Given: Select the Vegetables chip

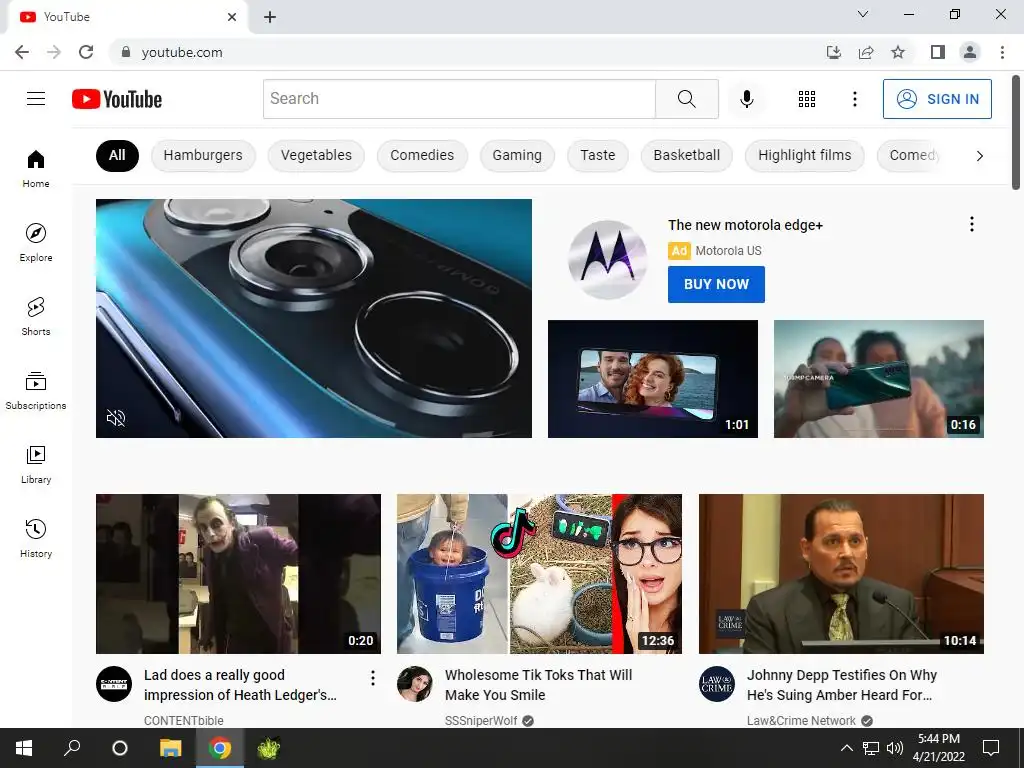Looking at the screenshot, I should (x=316, y=155).
